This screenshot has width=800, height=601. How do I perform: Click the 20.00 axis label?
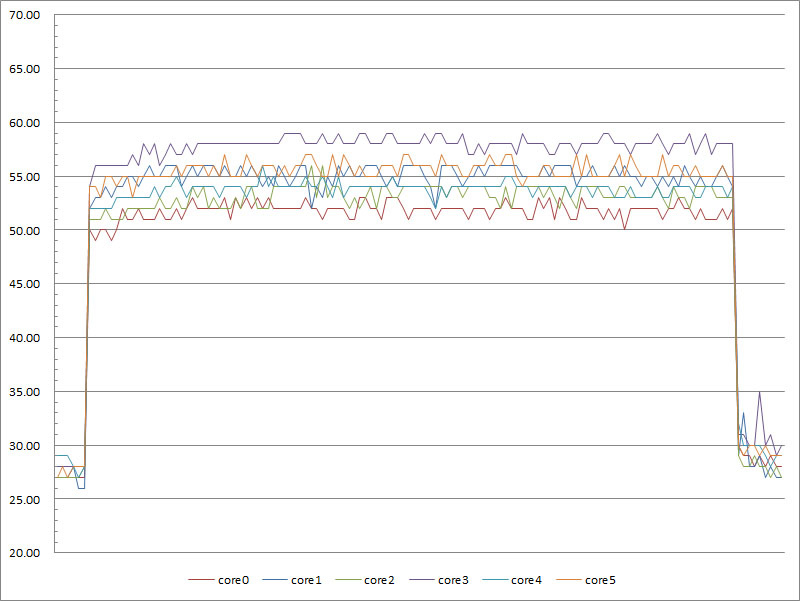[x=24, y=553]
